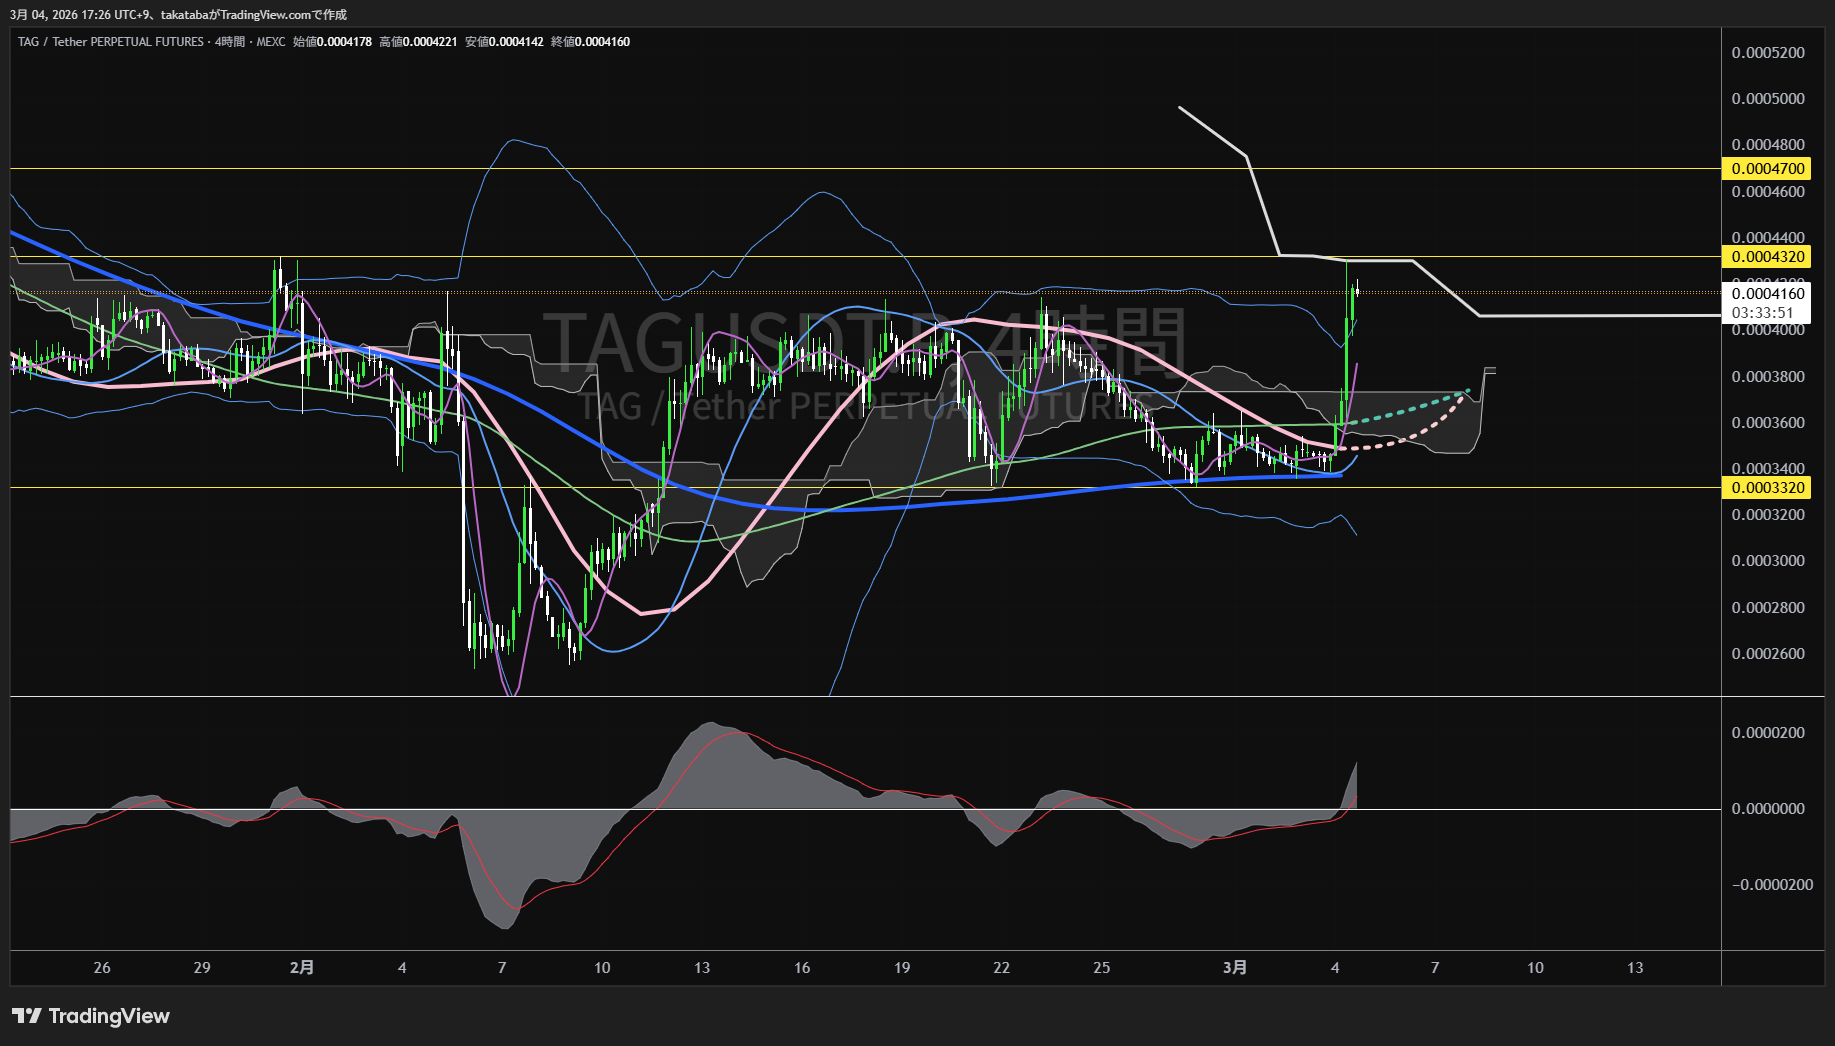The image size is (1835, 1046).
Task: Select the 3月 date label on the time axis
Action: pos(1235,967)
